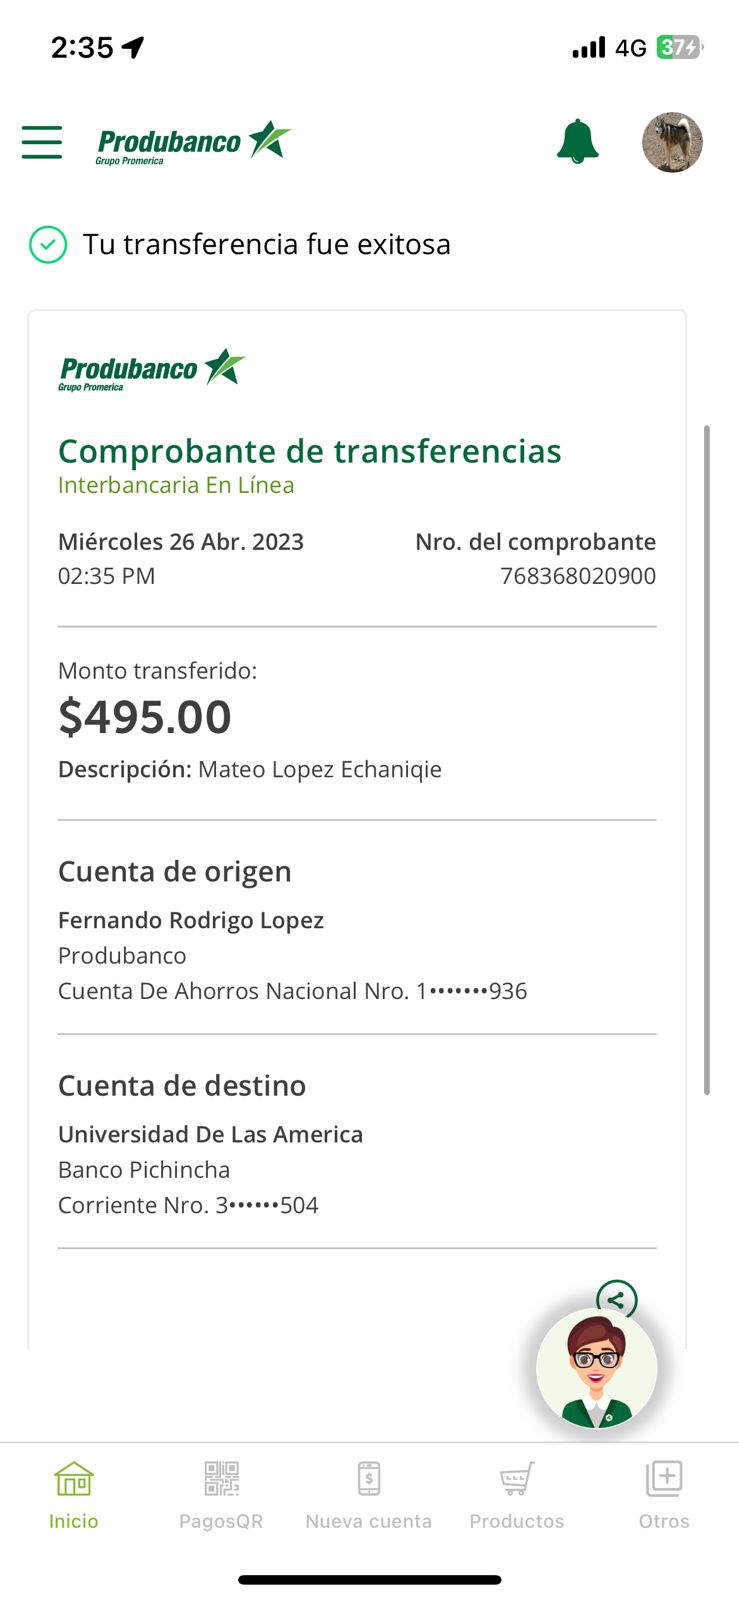Switch to the Productos tab
739x1600 pixels.
tap(516, 1495)
